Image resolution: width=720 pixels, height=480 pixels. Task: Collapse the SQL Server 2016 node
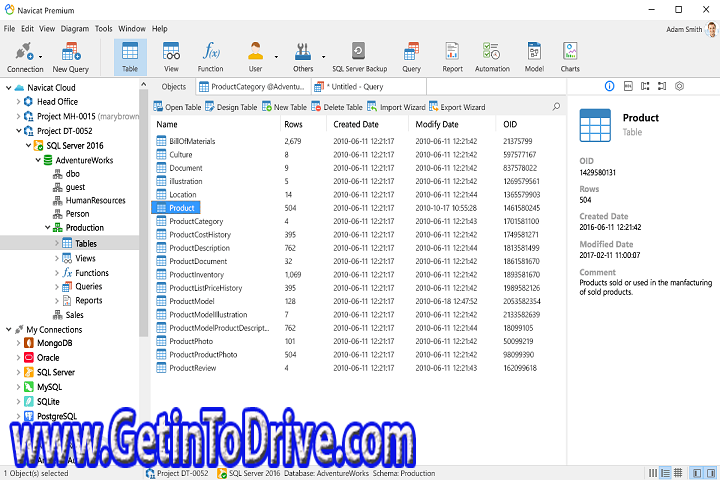[28, 146]
